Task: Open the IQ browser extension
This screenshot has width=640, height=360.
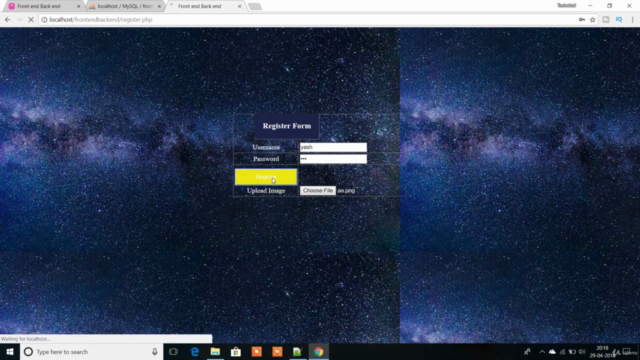Action: [619, 20]
